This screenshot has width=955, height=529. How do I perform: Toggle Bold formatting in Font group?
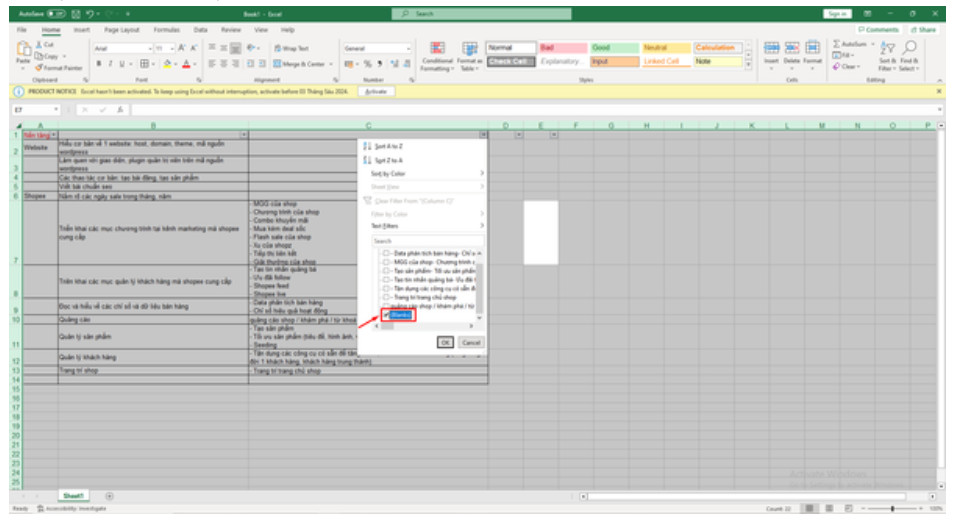pyautogui.click(x=99, y=64)
